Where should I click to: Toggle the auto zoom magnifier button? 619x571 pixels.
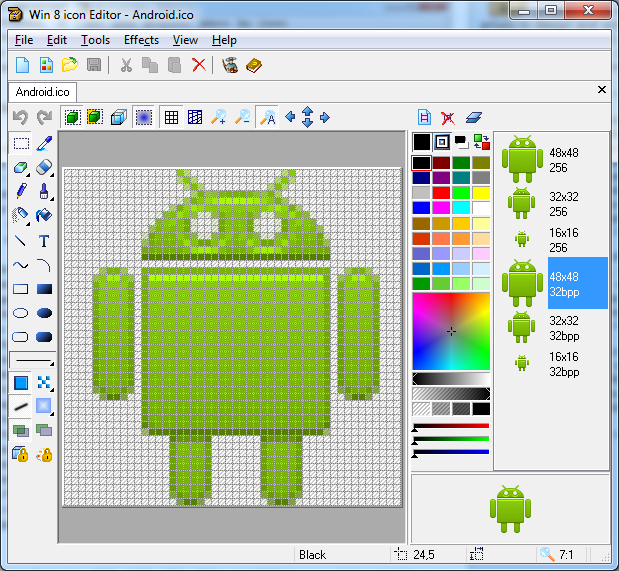[x=267, y=117]
